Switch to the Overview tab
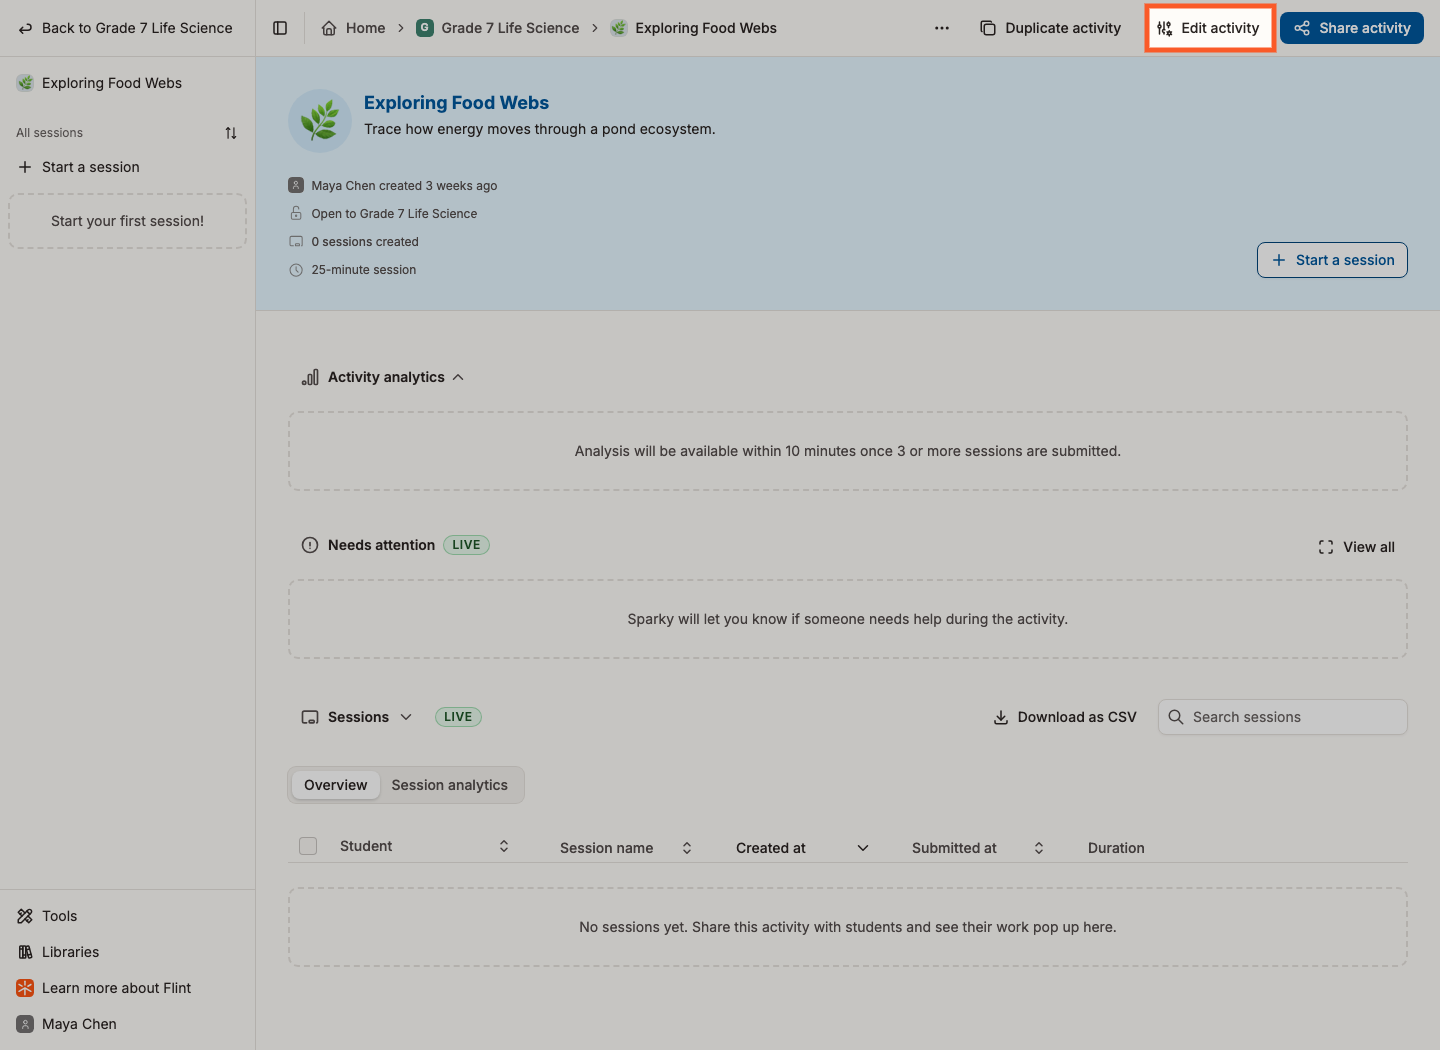Screen dimensions: 1440x1050 click(336, 785)
